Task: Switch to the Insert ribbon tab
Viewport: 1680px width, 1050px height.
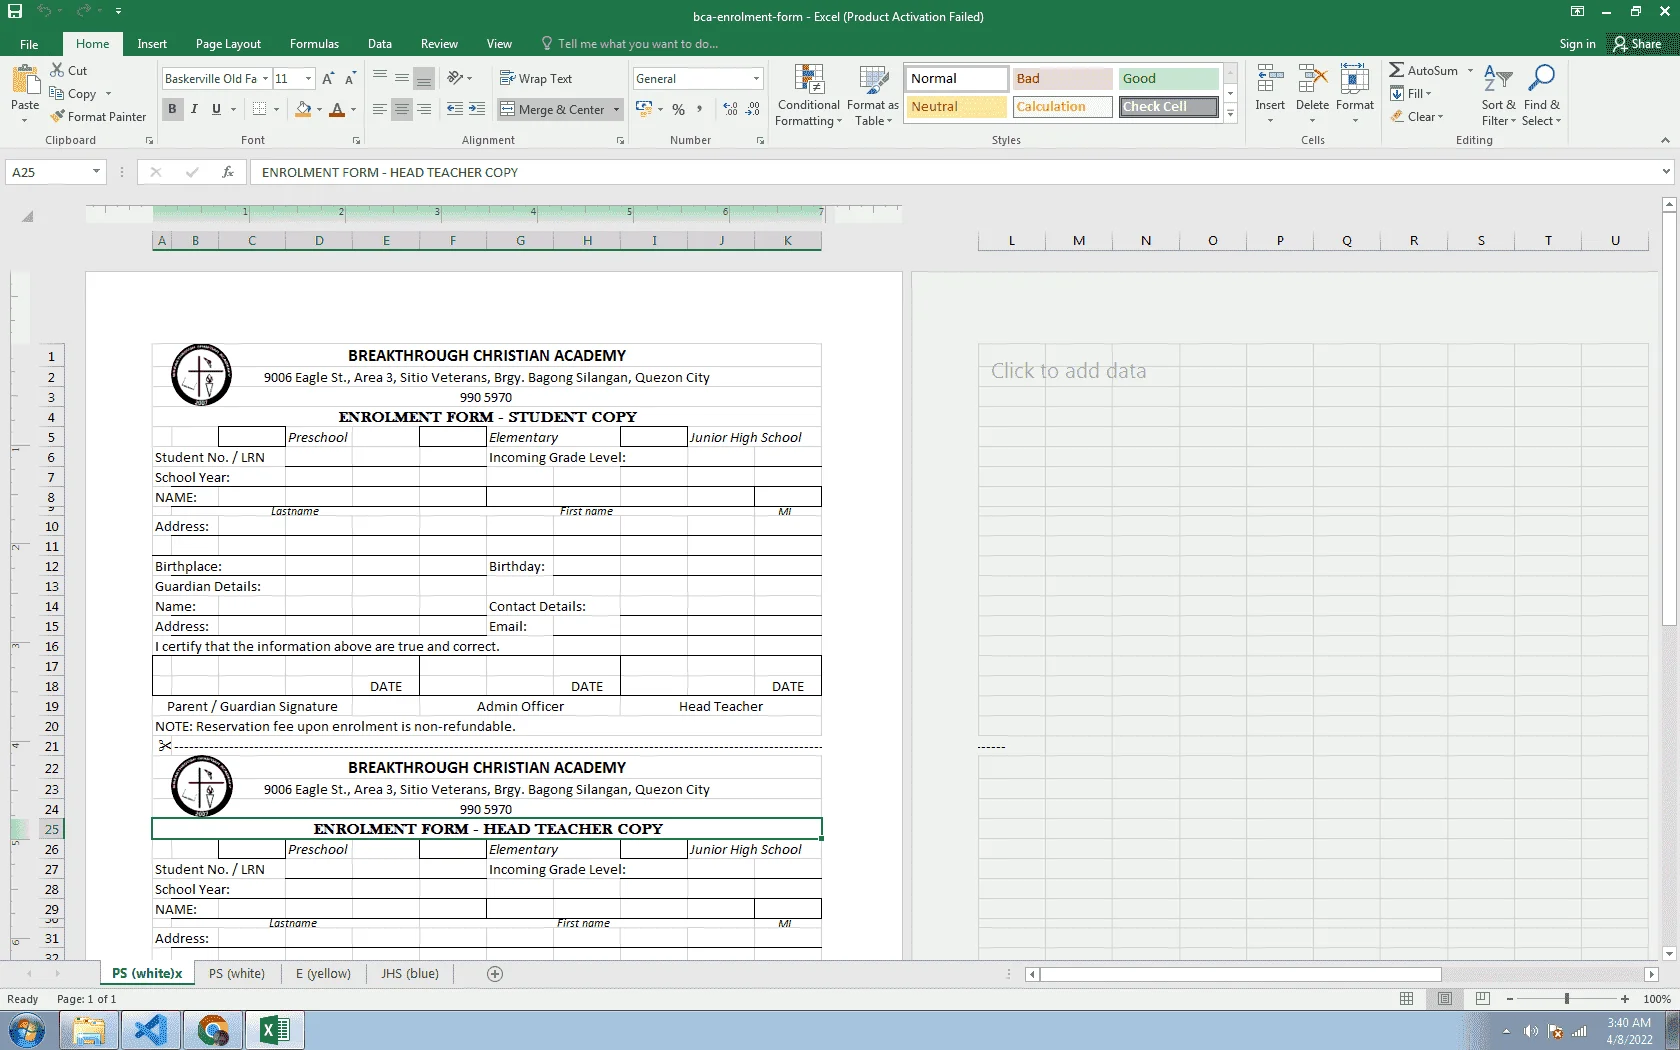Action: point(152,44)
